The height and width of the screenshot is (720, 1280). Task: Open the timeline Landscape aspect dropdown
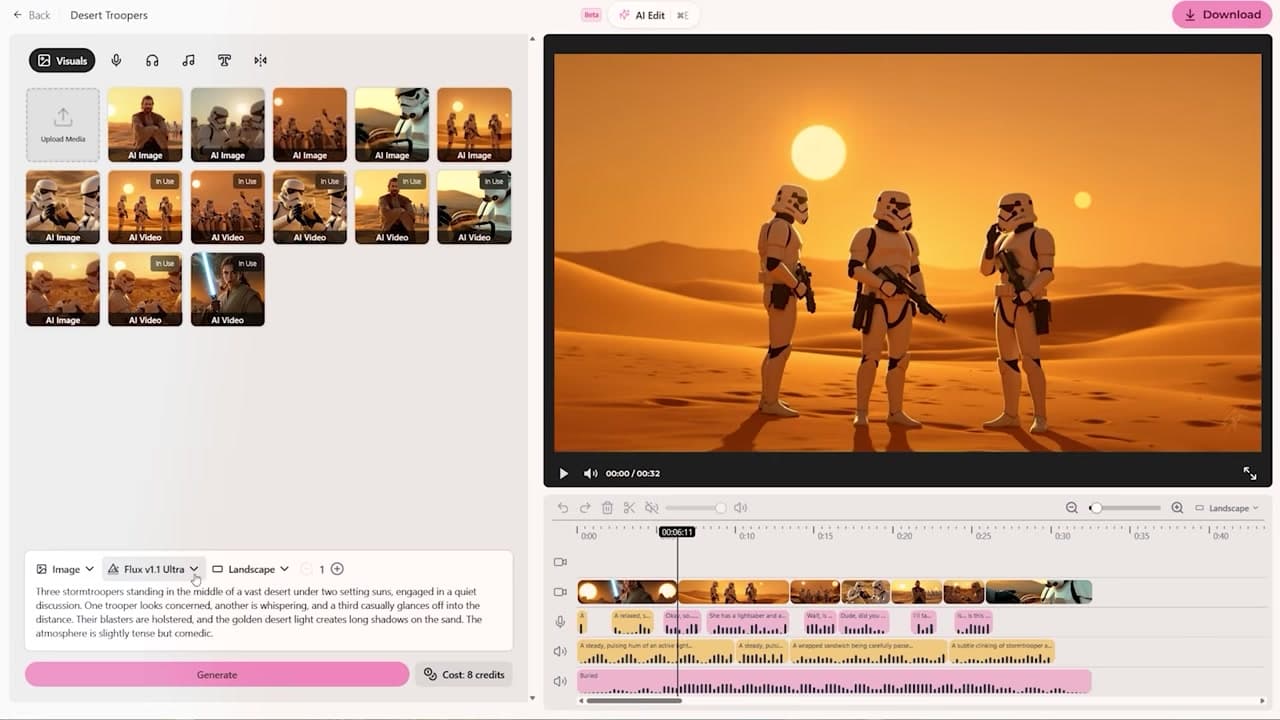[1227, 508]
